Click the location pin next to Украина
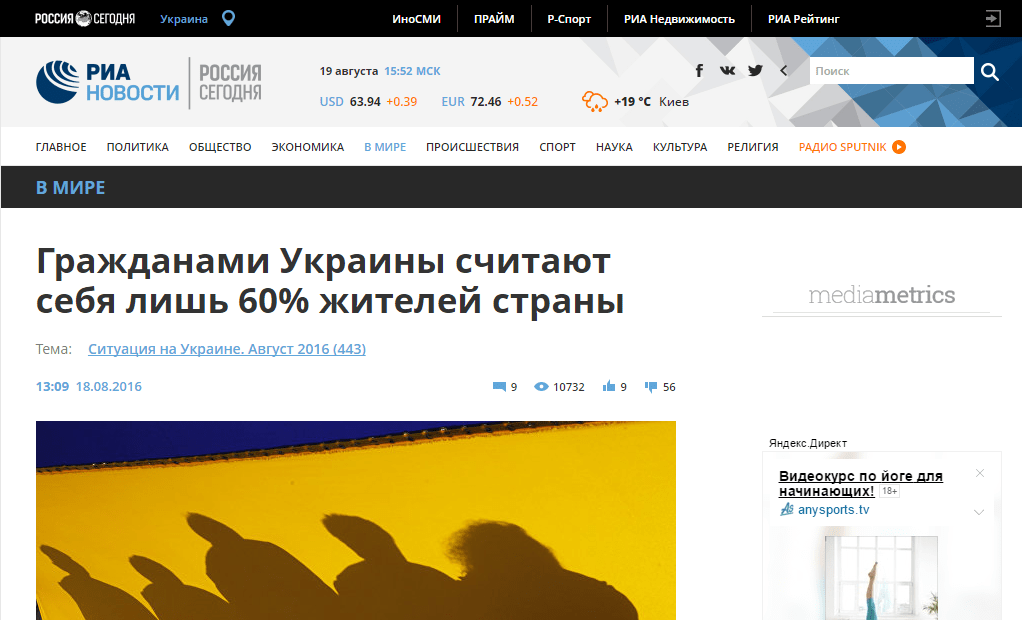 click(228, 18)
